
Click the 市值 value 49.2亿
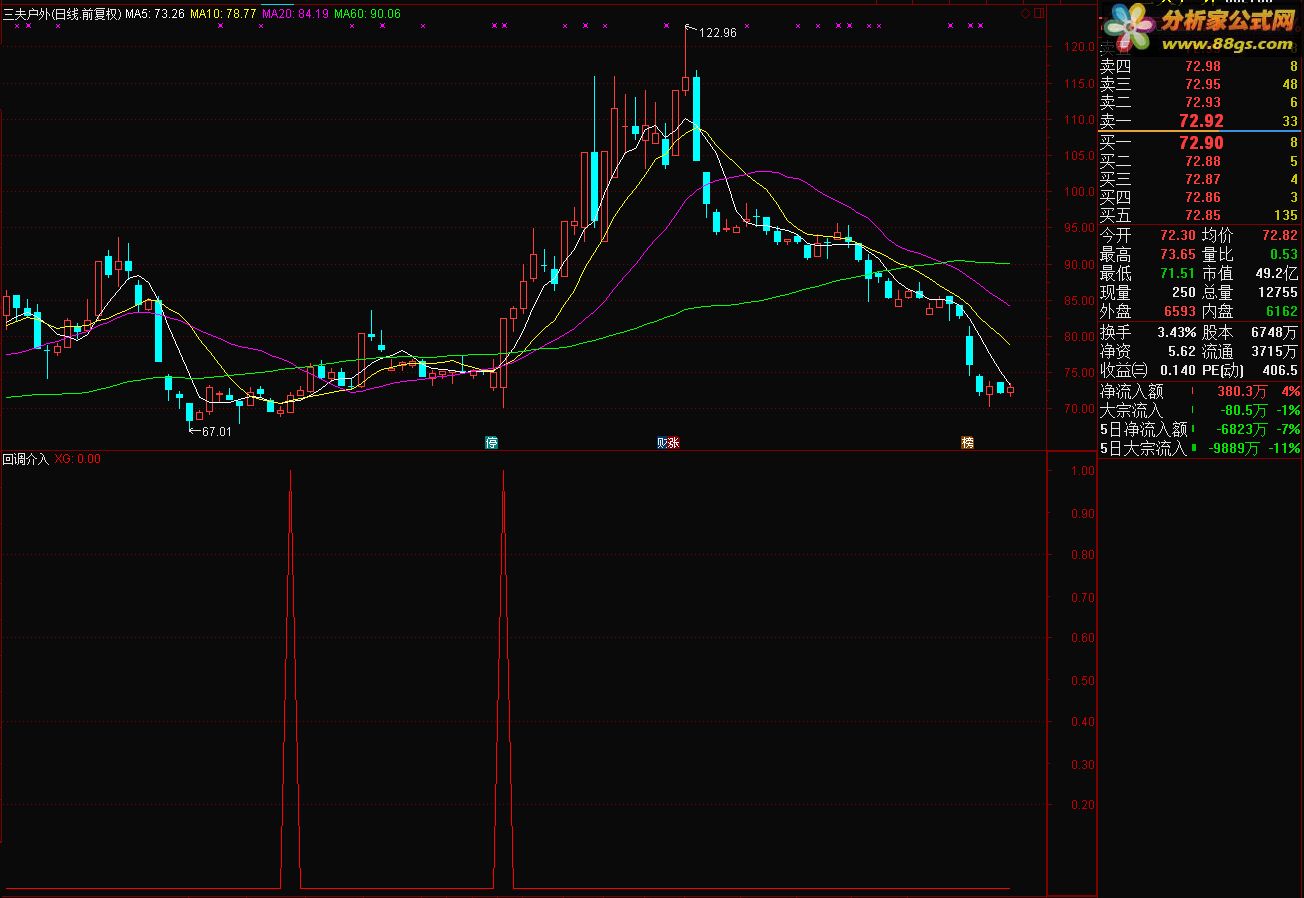tap(1277, 273)
